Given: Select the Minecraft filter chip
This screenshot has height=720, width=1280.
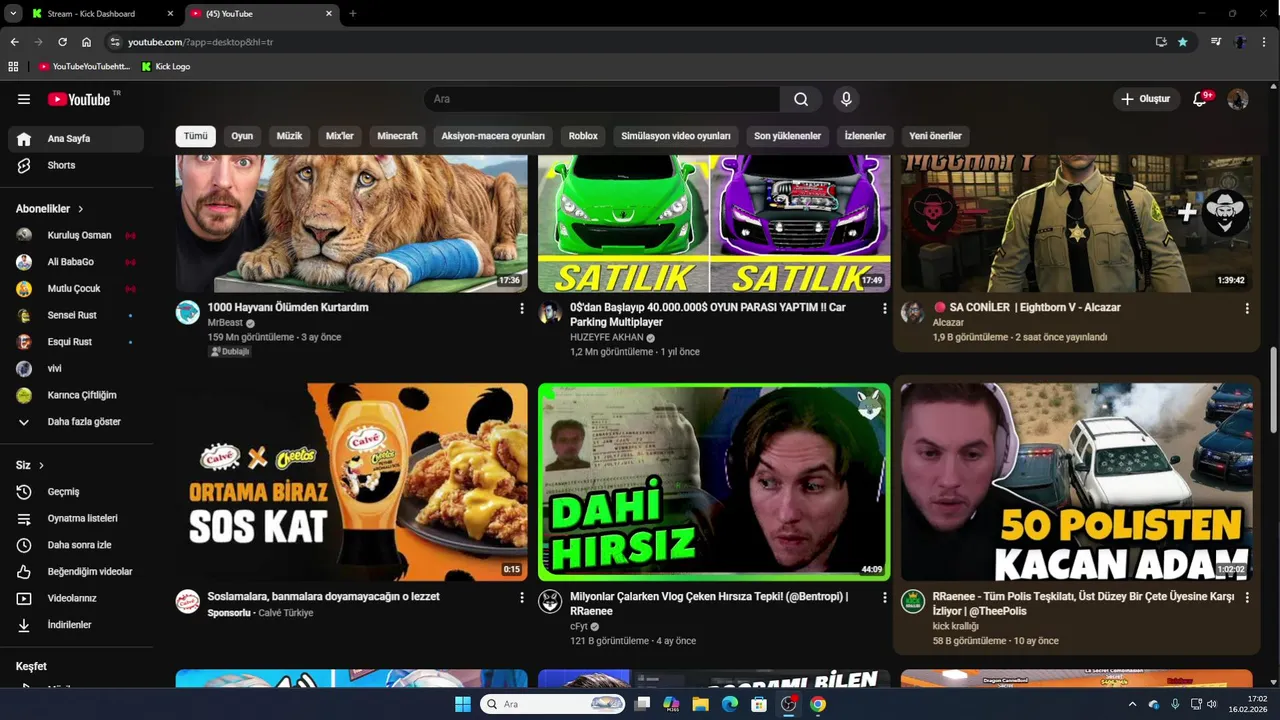Looking at the screenshot, I should pyautogui.click(x=397, y=136).
